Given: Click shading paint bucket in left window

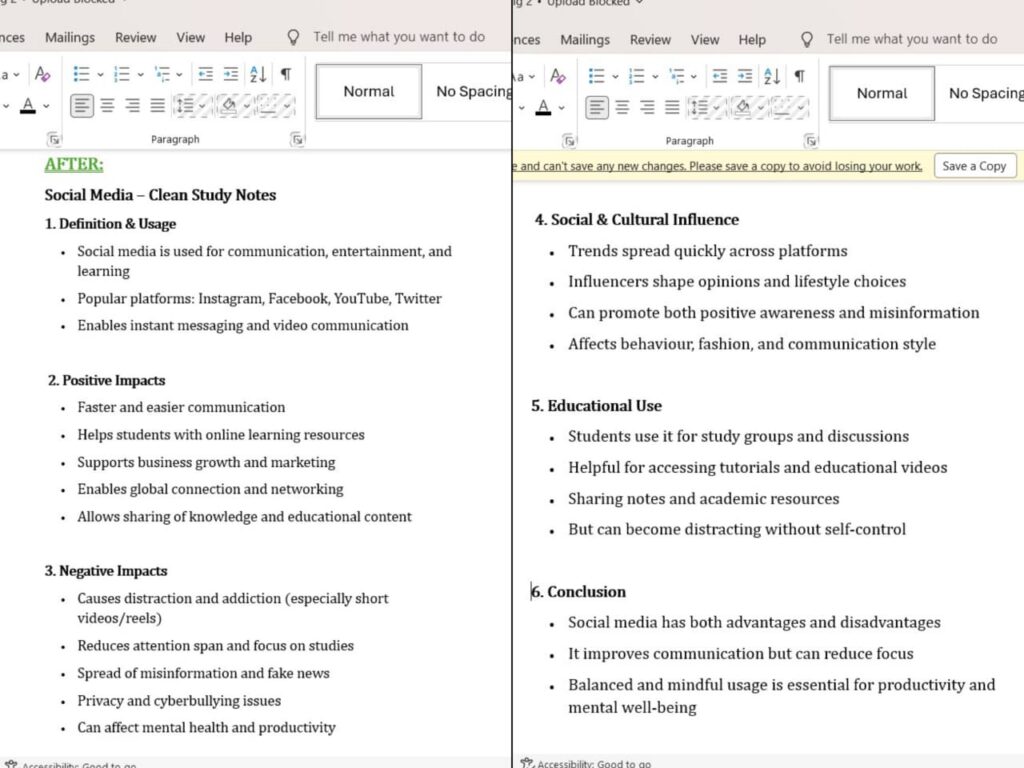Looking at the screenshot, I should tap(229, 105).
